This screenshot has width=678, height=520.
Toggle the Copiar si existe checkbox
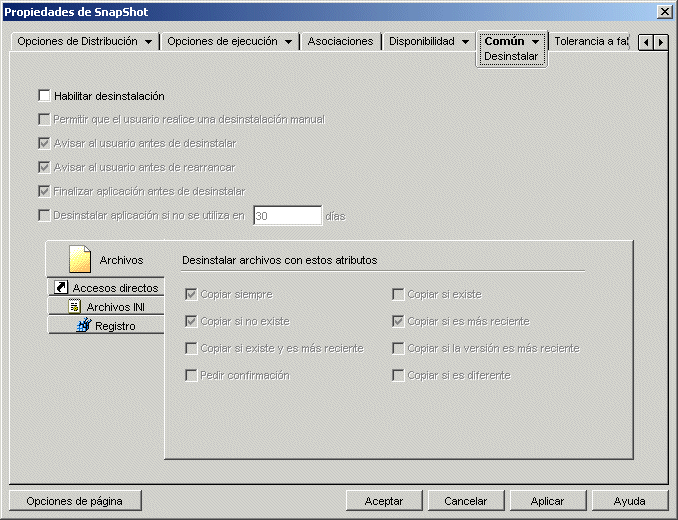point(398,294)
